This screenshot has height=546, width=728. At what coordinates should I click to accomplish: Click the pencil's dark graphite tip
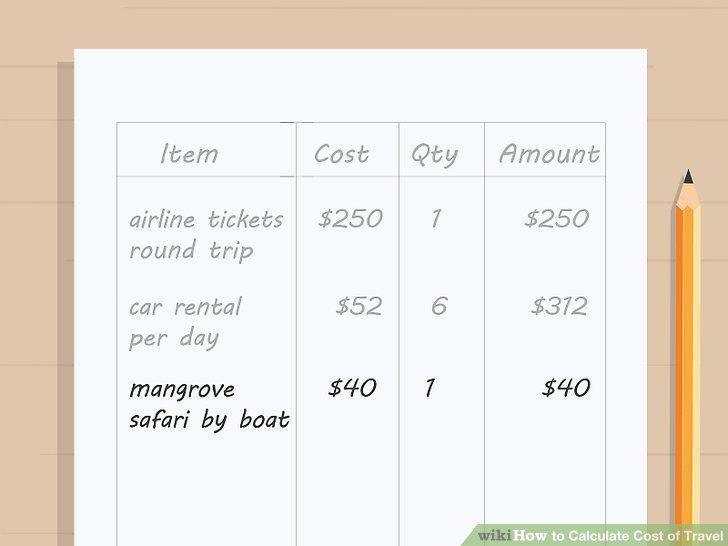[689, 176]
